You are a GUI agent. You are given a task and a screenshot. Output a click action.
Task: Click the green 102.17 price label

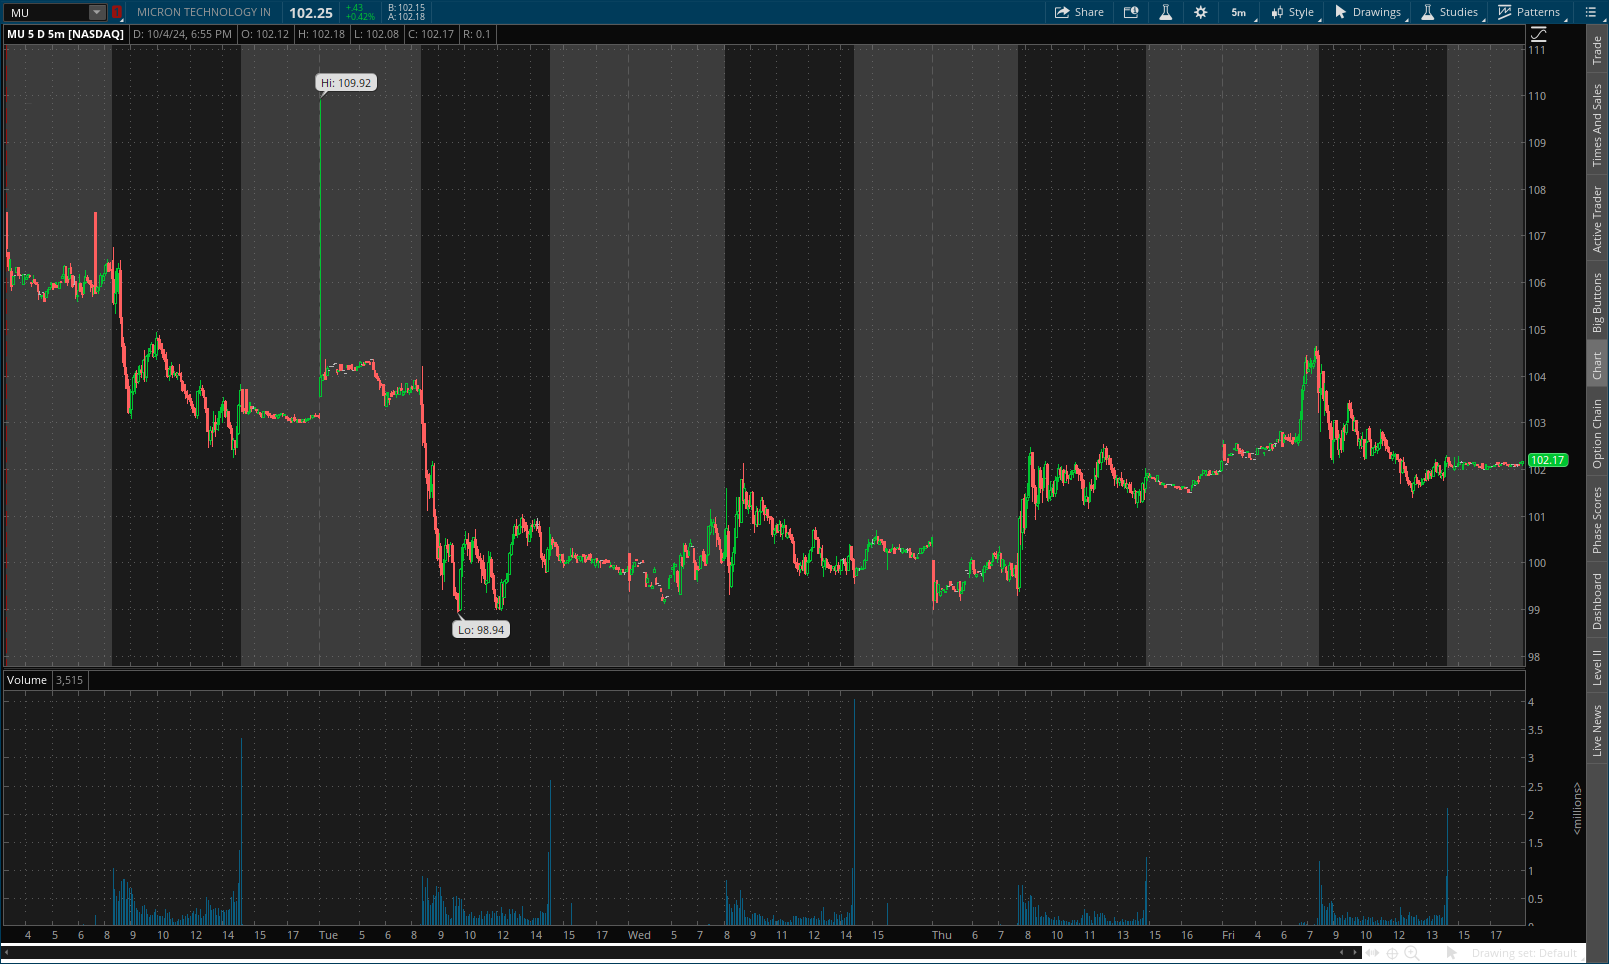(x=1549, y=461)
